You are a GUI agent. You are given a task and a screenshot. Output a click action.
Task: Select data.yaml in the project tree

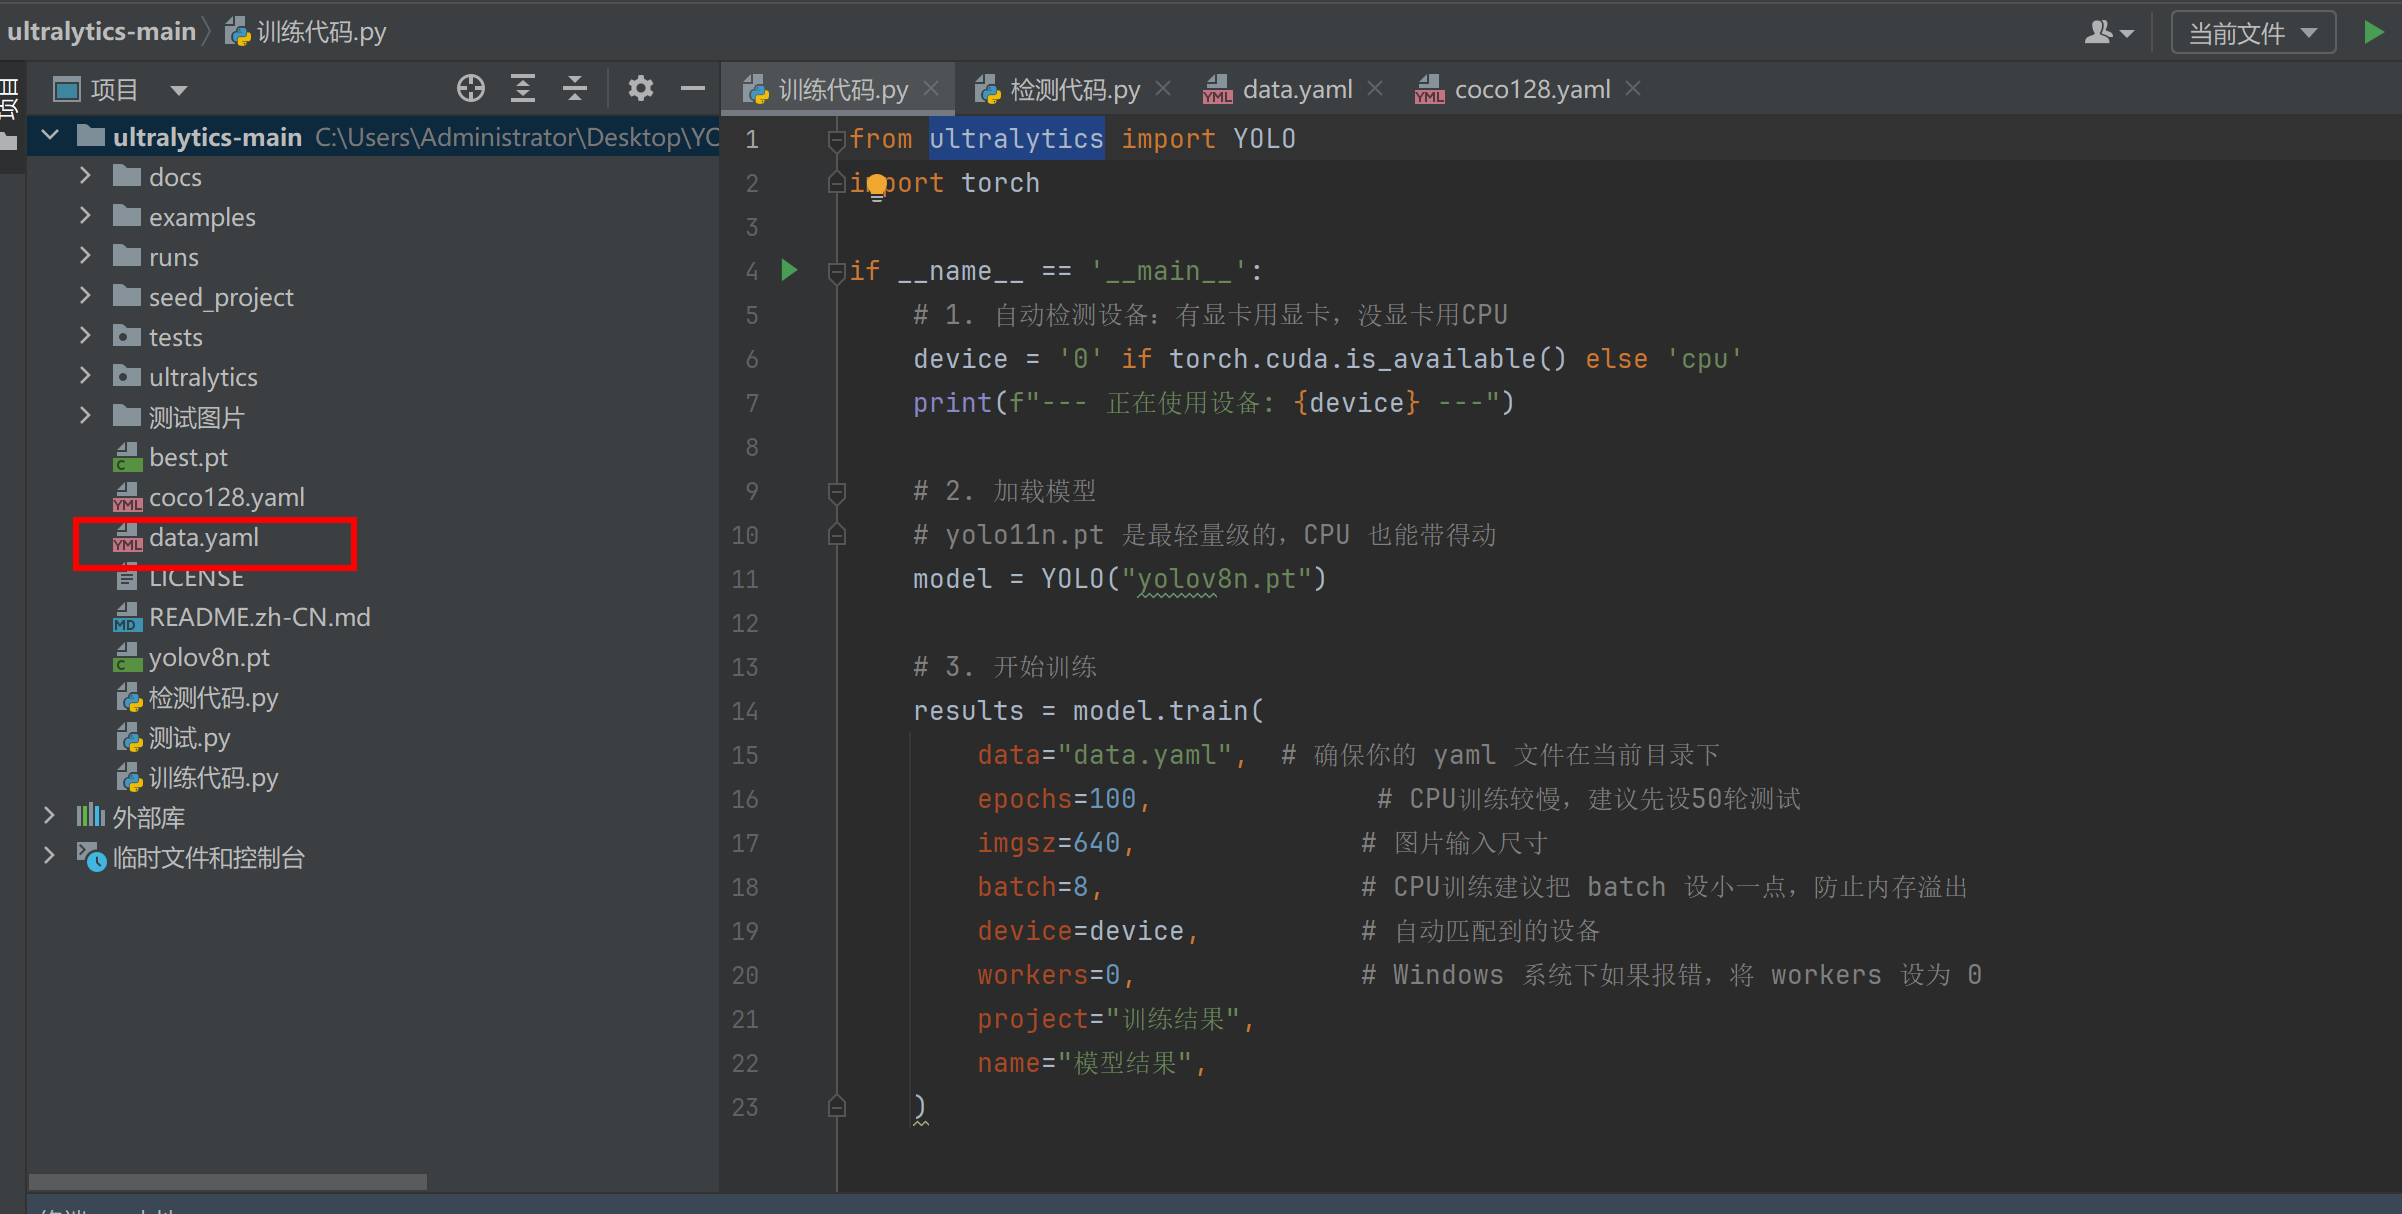pyautogui.click(x=204, y=538)
